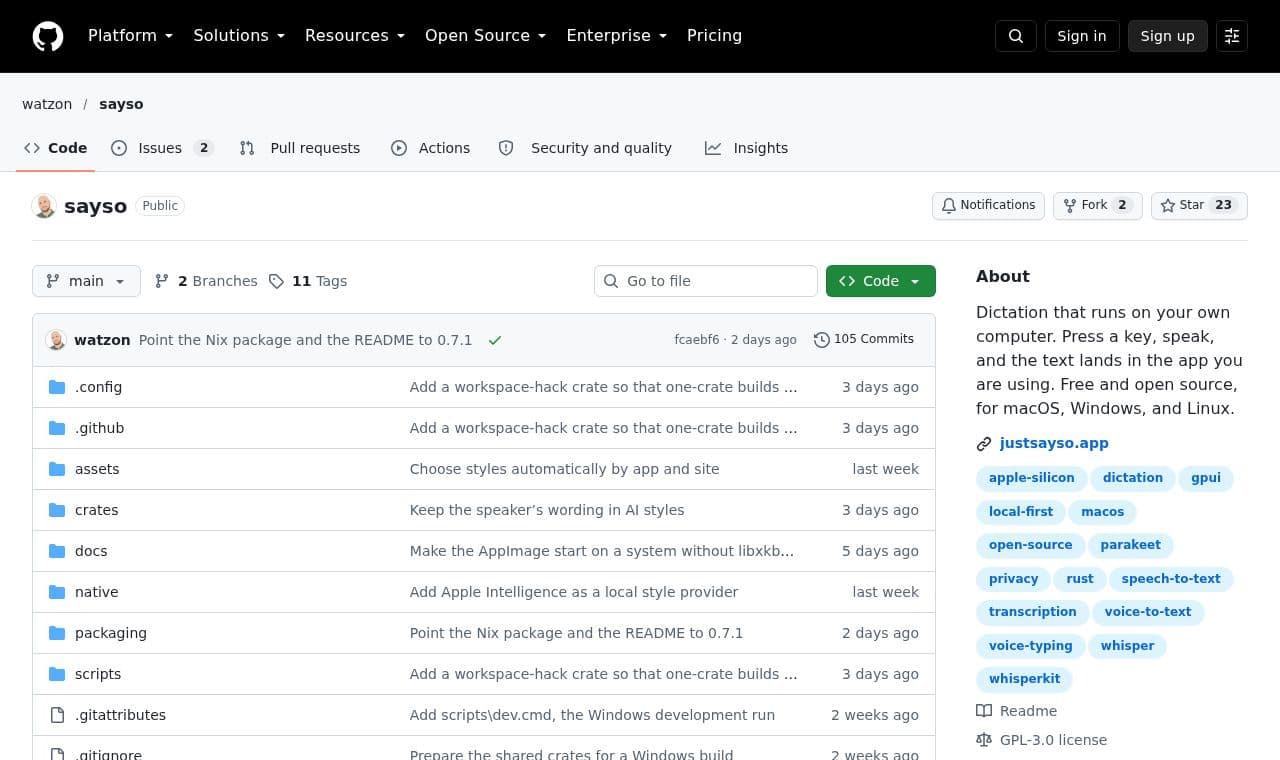This screenshot has width=1280, height=760.
Task: Expand the Solutions menu
Action: [x=239, y=36]
